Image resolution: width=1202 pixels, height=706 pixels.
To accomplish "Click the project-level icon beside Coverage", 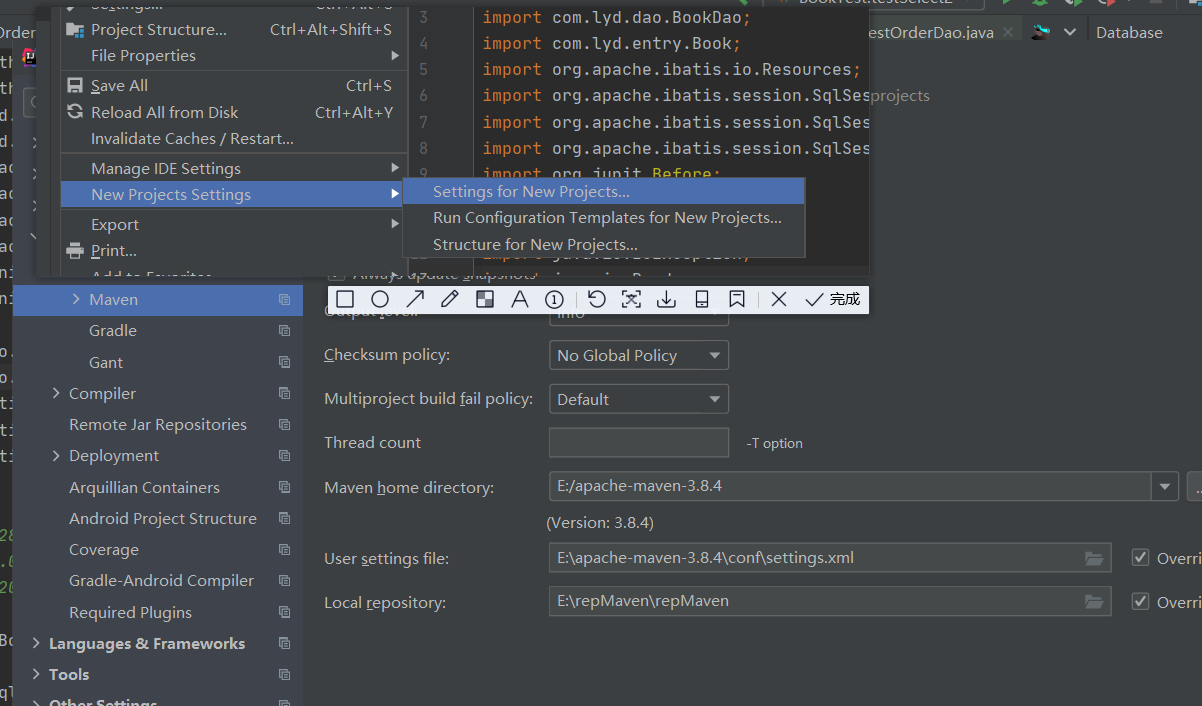I will pos(285,550).
